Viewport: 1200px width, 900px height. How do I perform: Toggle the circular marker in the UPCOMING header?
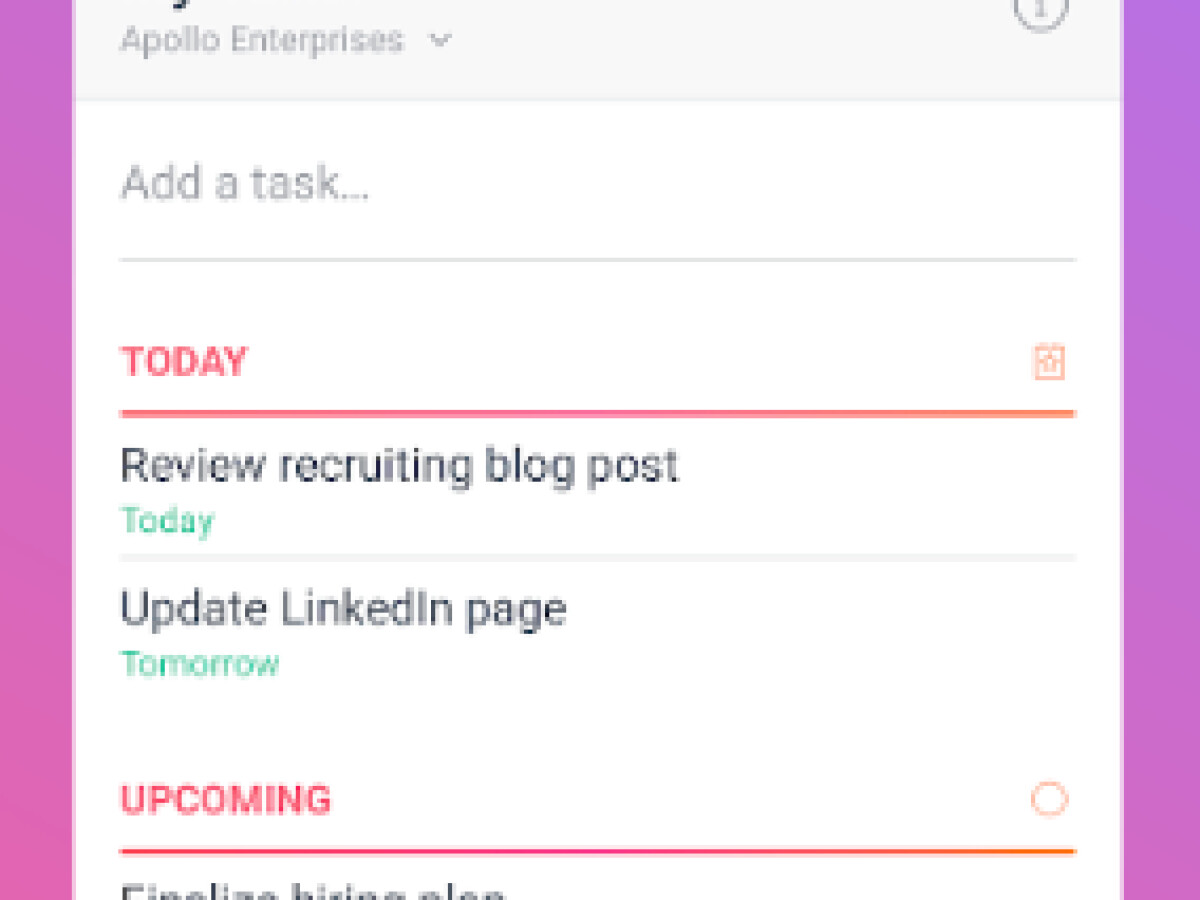coord(1048,800)
